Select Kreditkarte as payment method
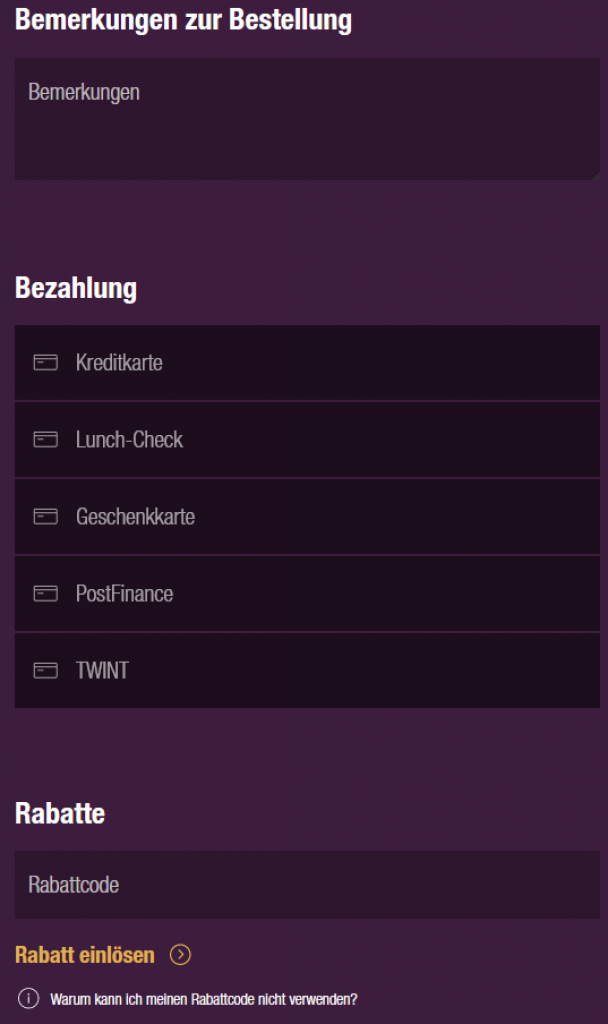 306,363
